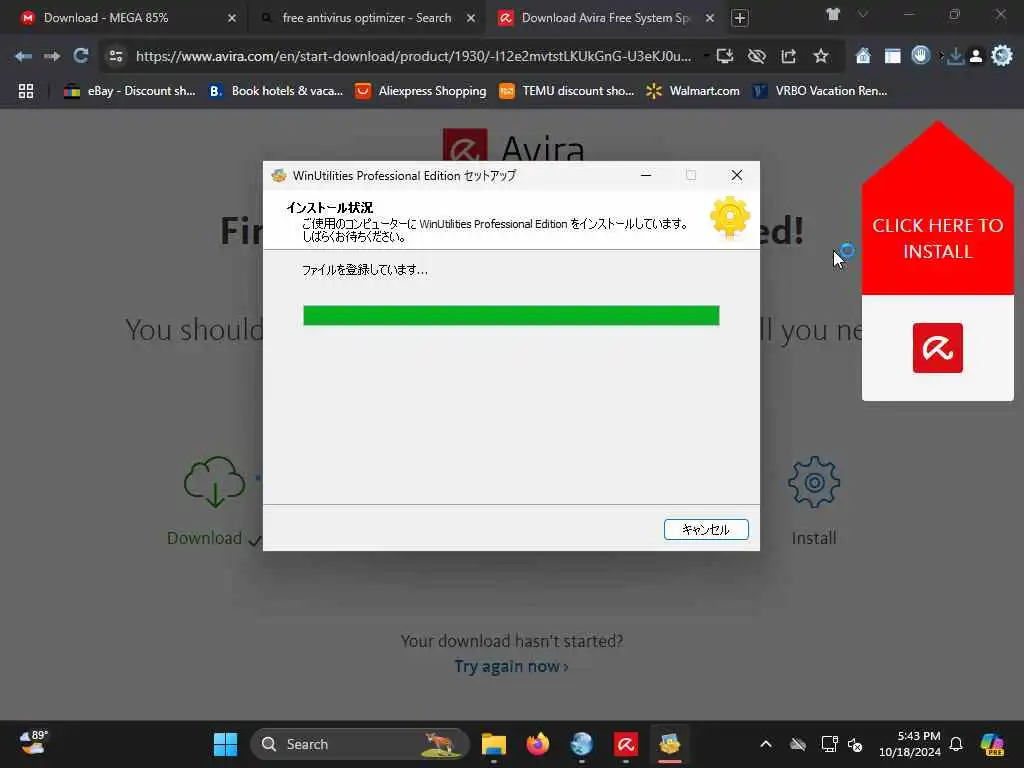
Task: Reload the Avira page
Action: [80, 56]
